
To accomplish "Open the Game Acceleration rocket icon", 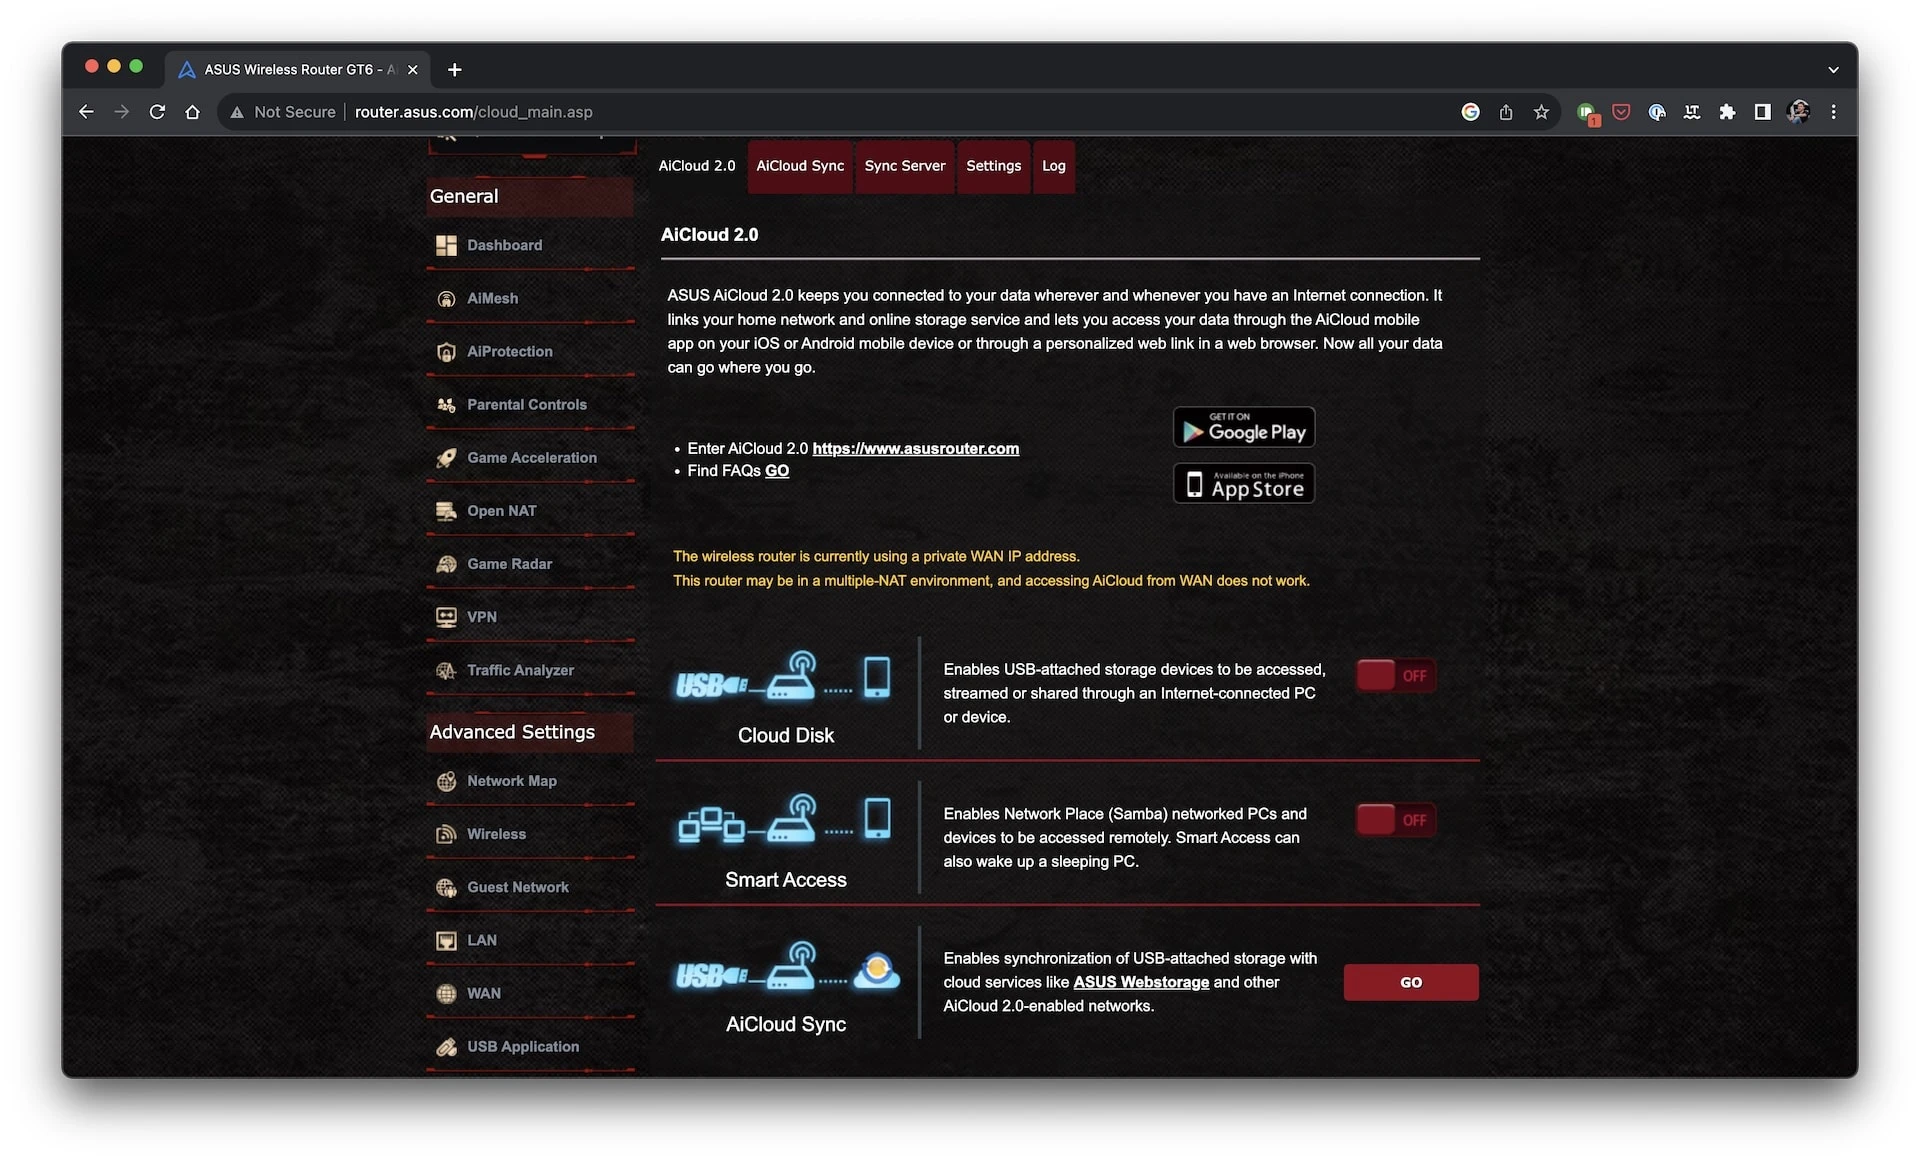I will [x=446, y=457].
